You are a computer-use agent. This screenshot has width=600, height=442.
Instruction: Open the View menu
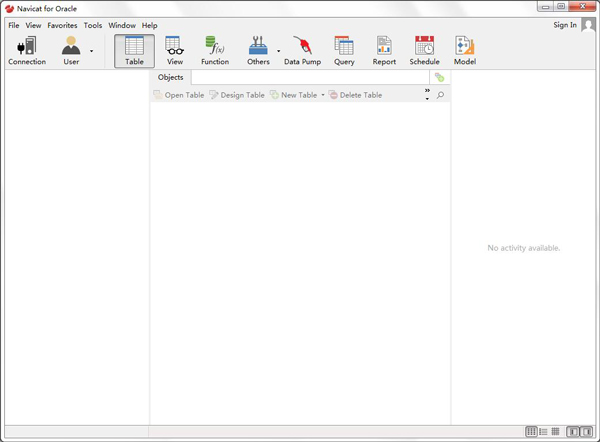tap(33, 25)
